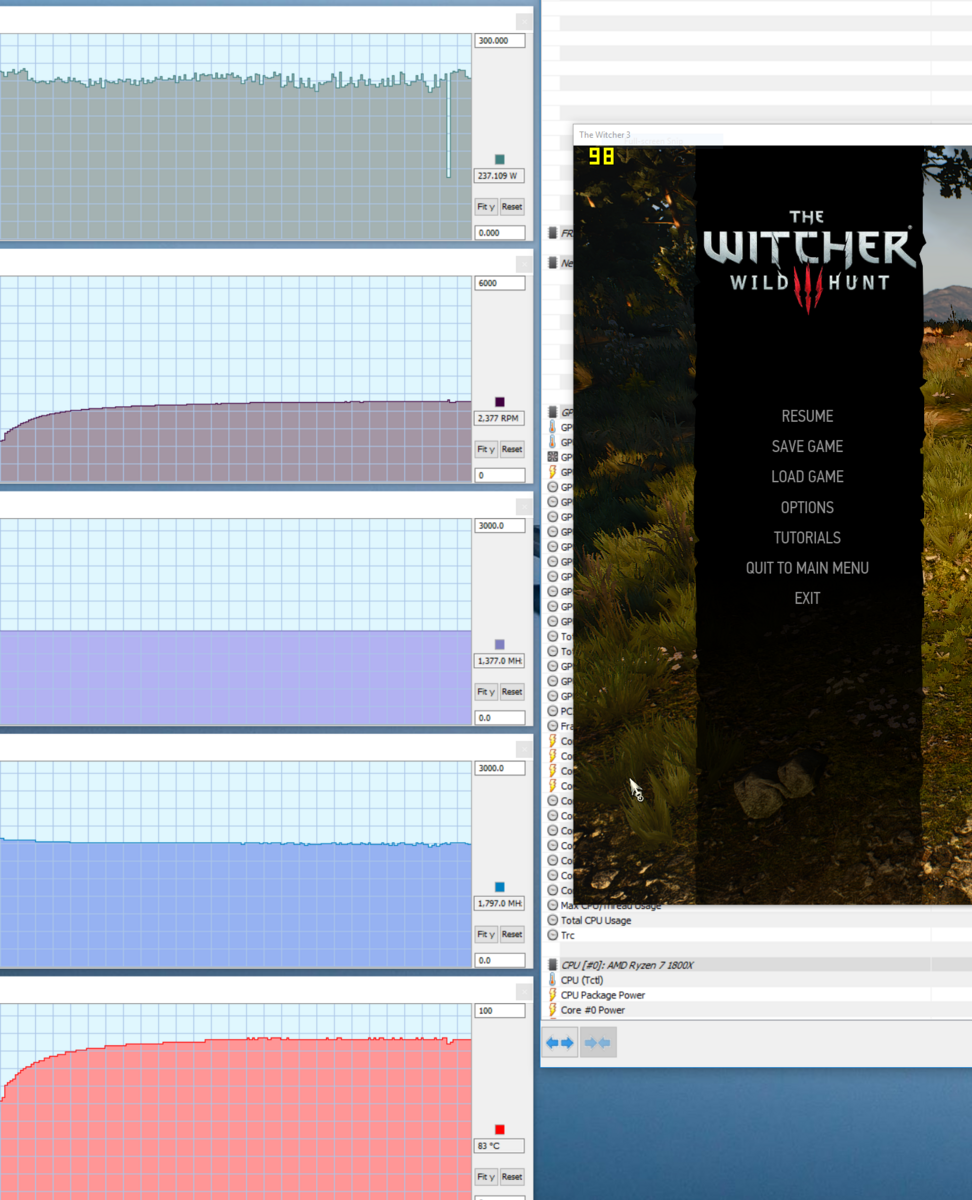The width and height of the screenshot is (972, 1200).
Task: Click chip icon of the italic GPU group header
Action: point(553,412)
